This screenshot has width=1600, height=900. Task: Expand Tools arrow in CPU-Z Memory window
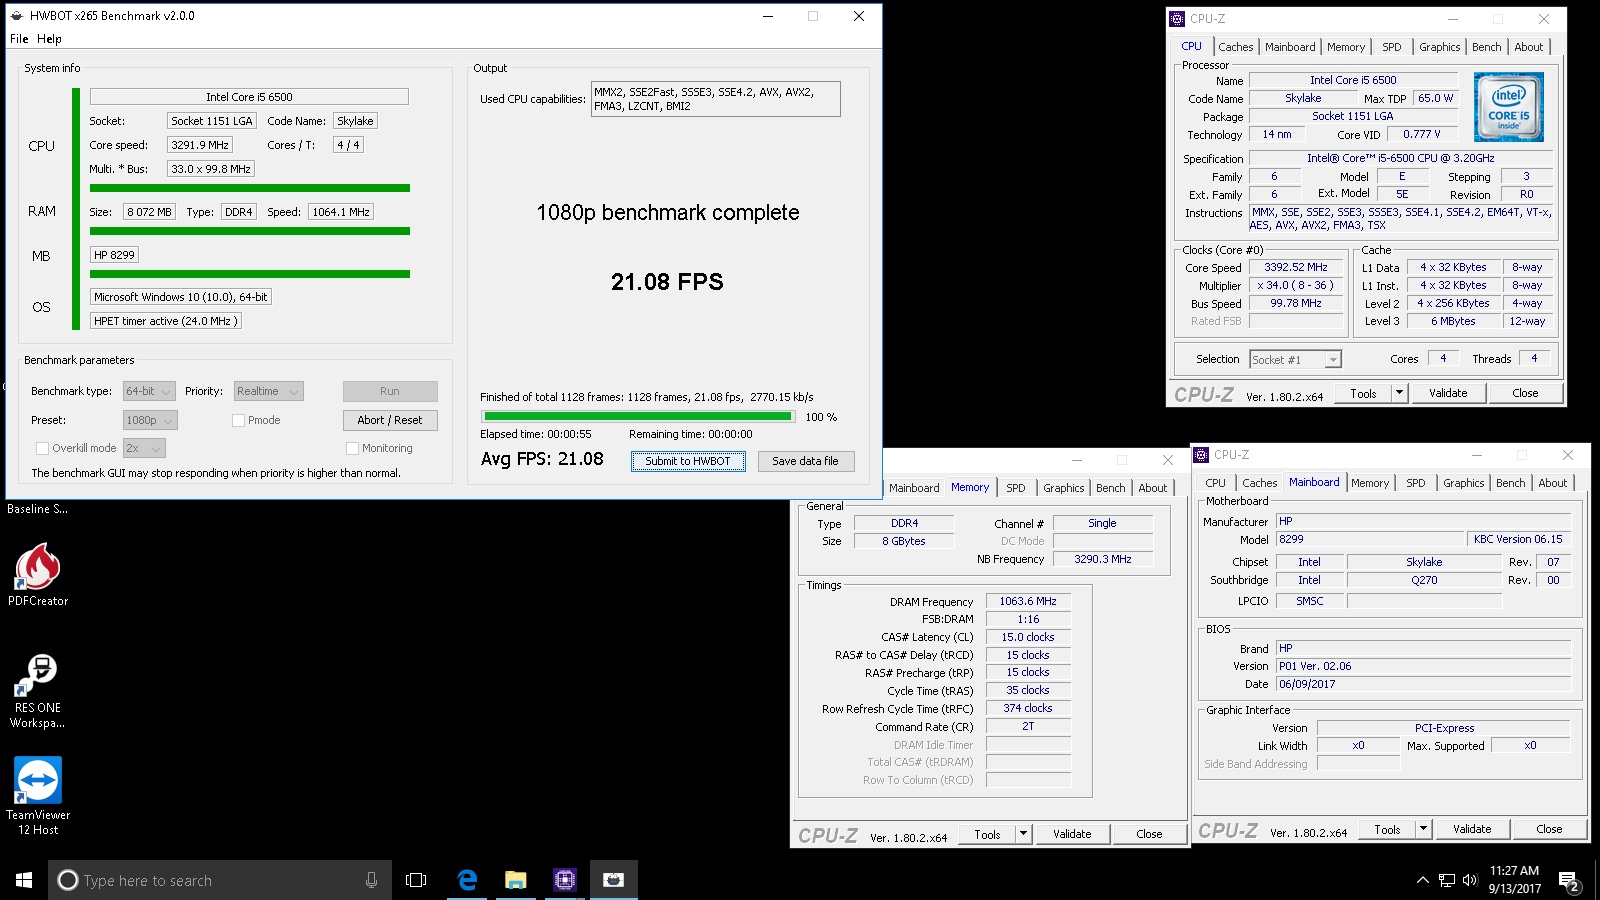click(1023, 834)
